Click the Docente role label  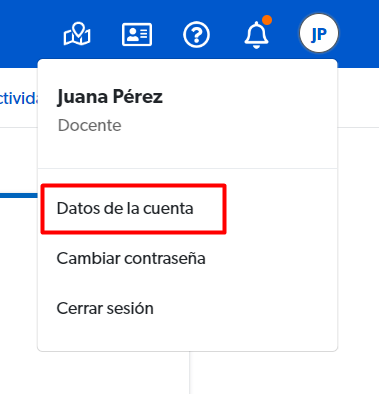[x=90, y=125]
